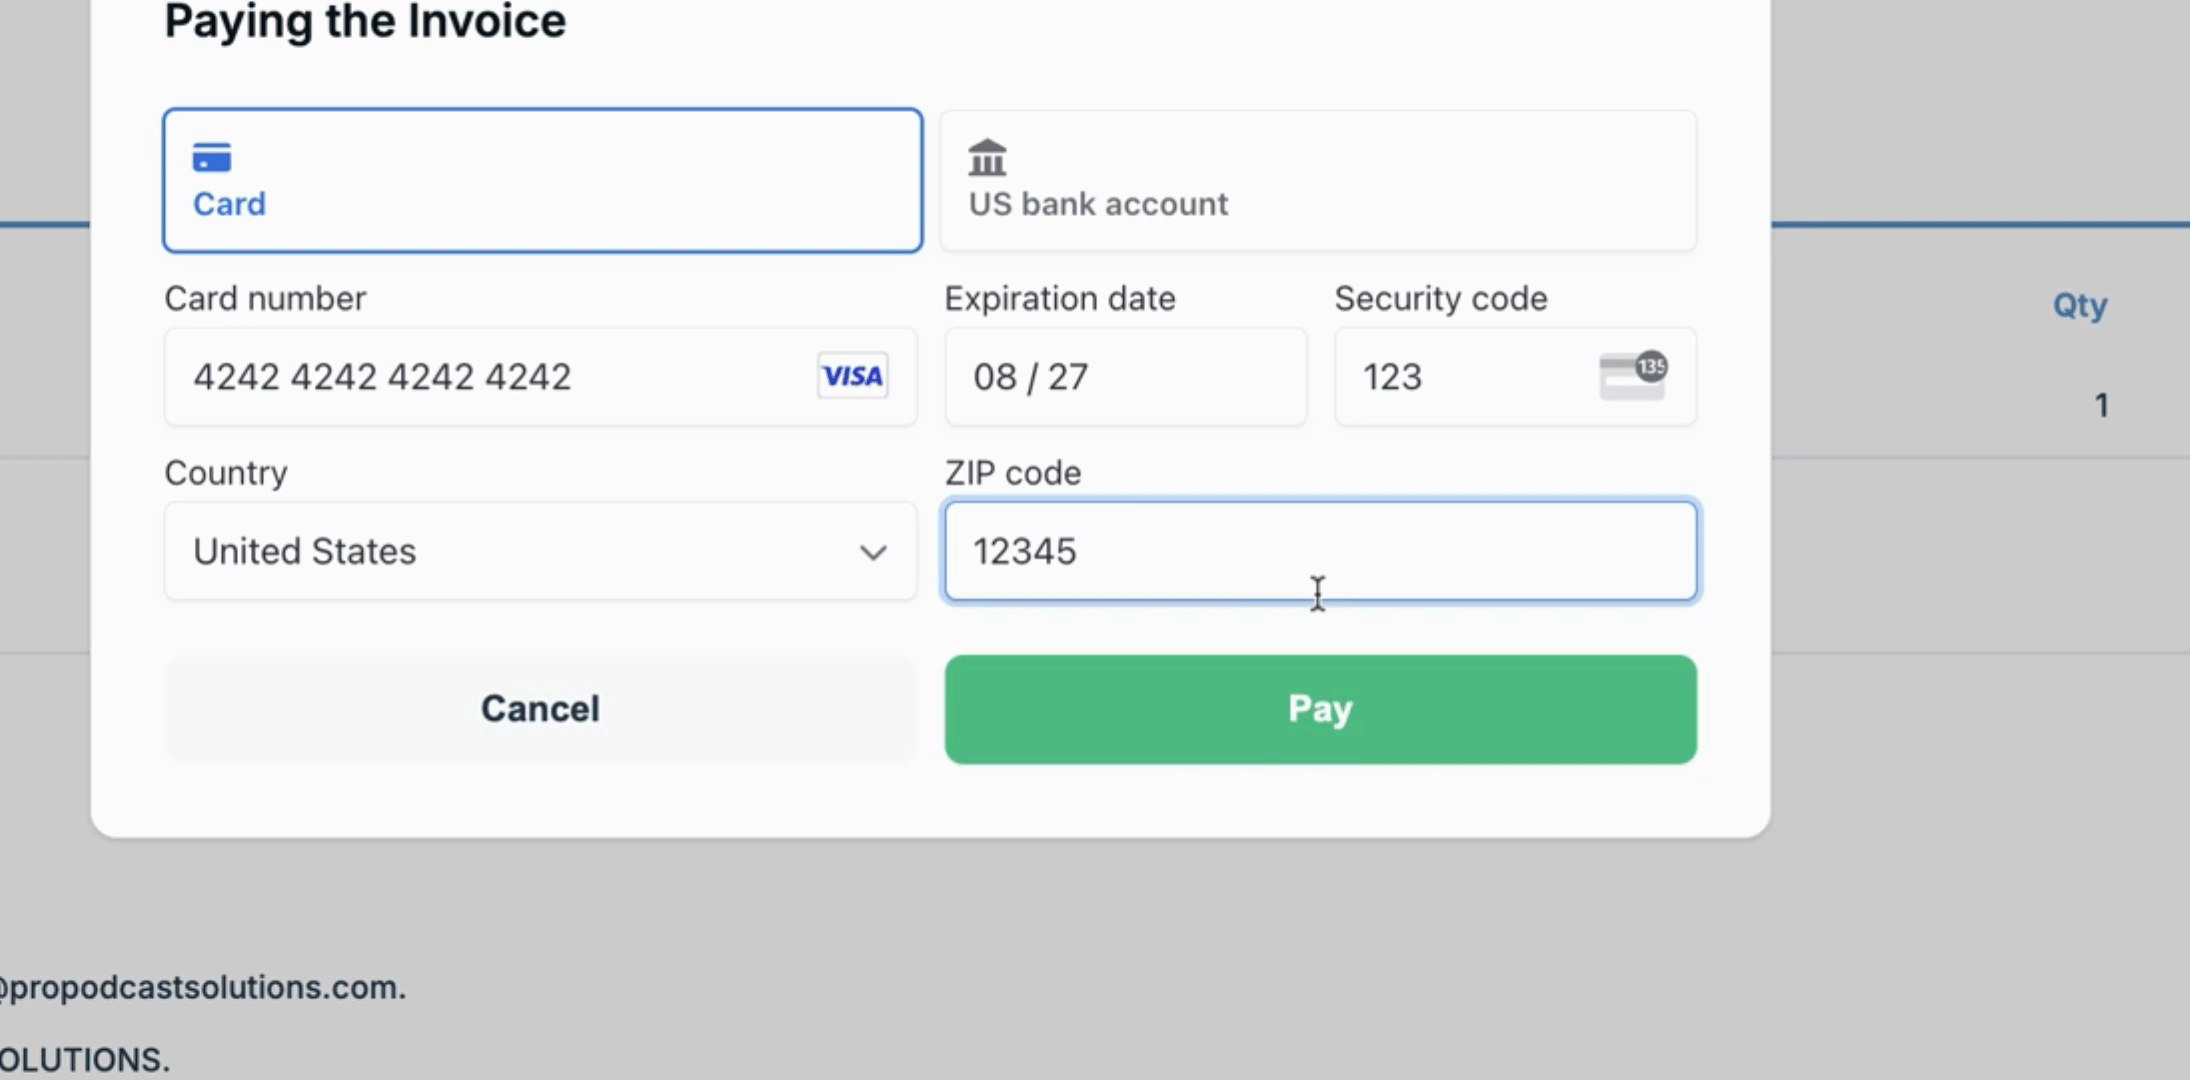The height and width of the screenshot is (1080, 2190).
Task: Click United States in Country selector
Action: [x=304, y=551]
